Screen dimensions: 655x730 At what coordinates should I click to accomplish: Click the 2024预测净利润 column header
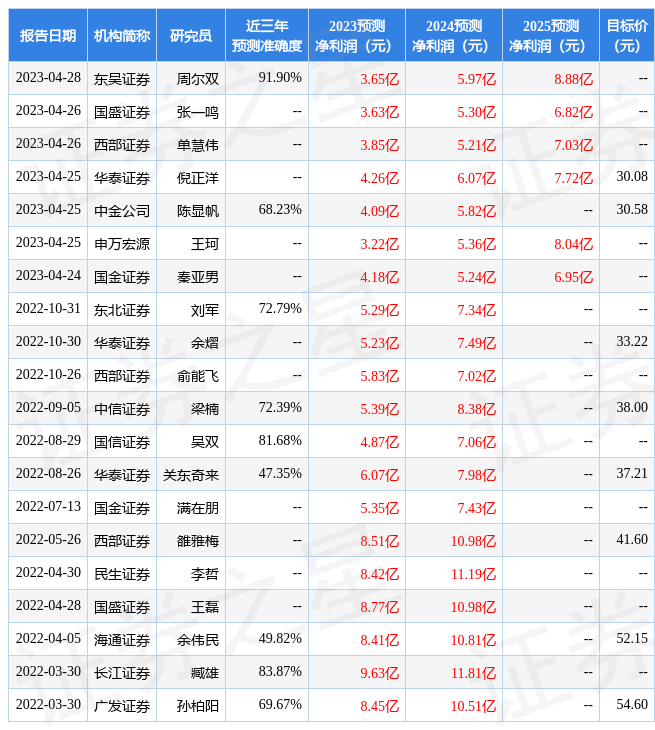(454, 35)
